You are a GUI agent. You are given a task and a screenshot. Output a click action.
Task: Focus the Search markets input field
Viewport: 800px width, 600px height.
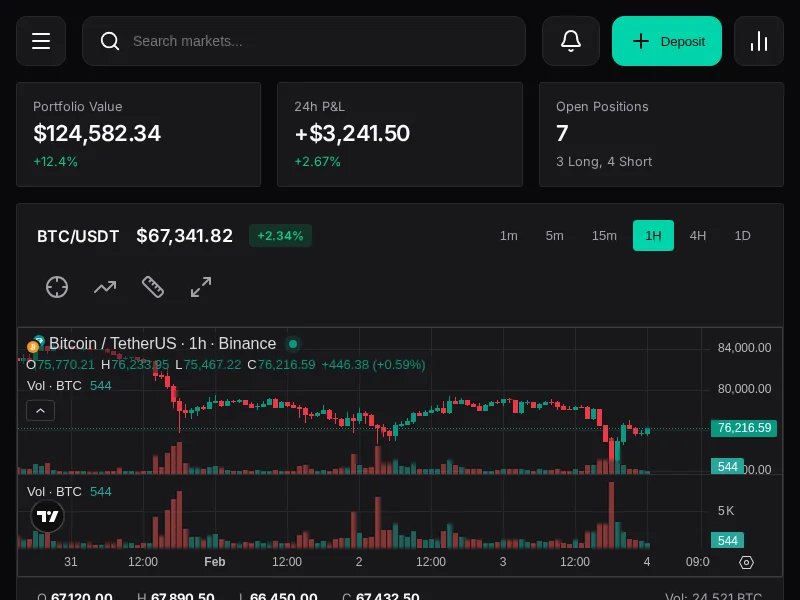point(320,41)
